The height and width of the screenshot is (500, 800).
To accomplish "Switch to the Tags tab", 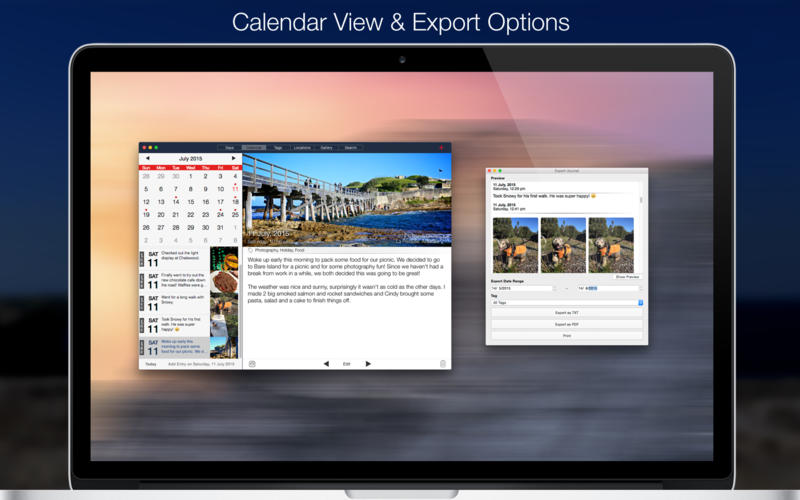I will pos(278,147).
